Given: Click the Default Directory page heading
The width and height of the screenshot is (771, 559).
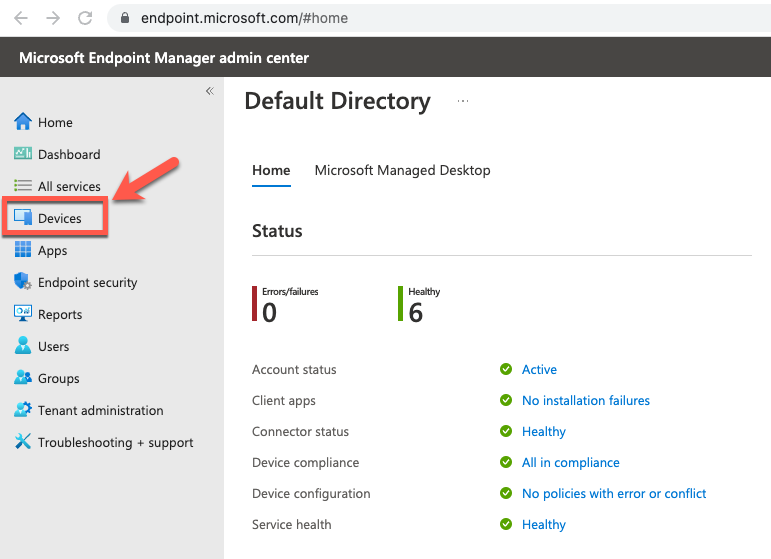Looking at the screenshot, I should 337,101.
